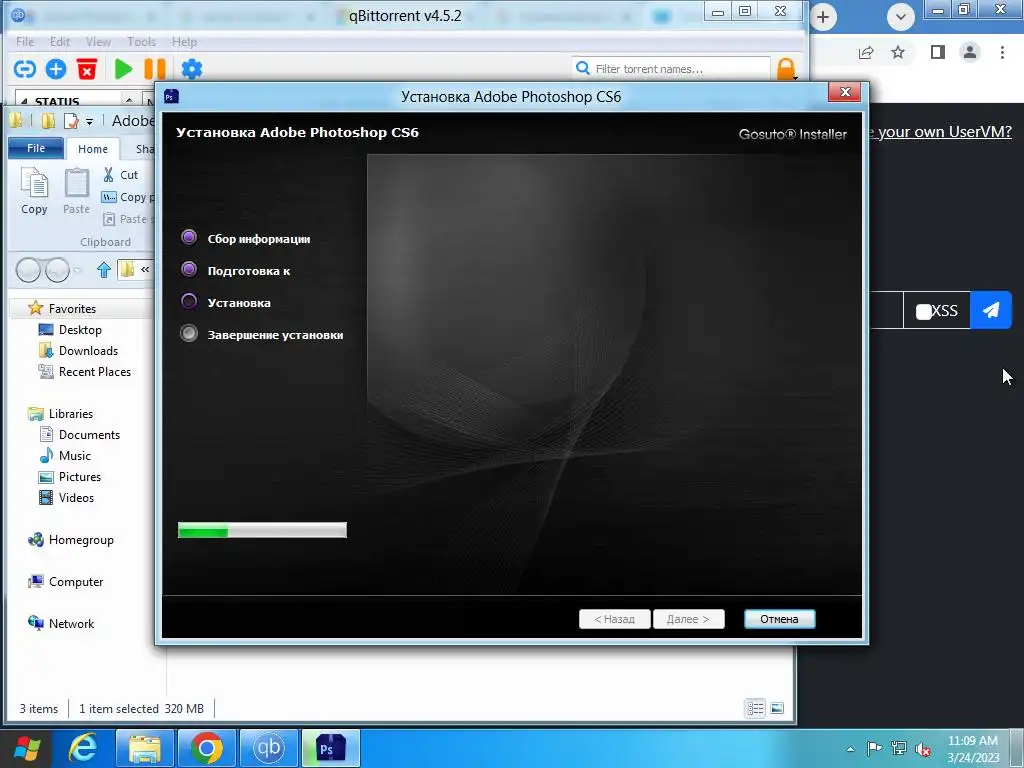Collapse the STATUS filter section in qBittorrent
The width and height of the screenshot is (1024, 768).
pyautogui.click(x=24, y=101)
